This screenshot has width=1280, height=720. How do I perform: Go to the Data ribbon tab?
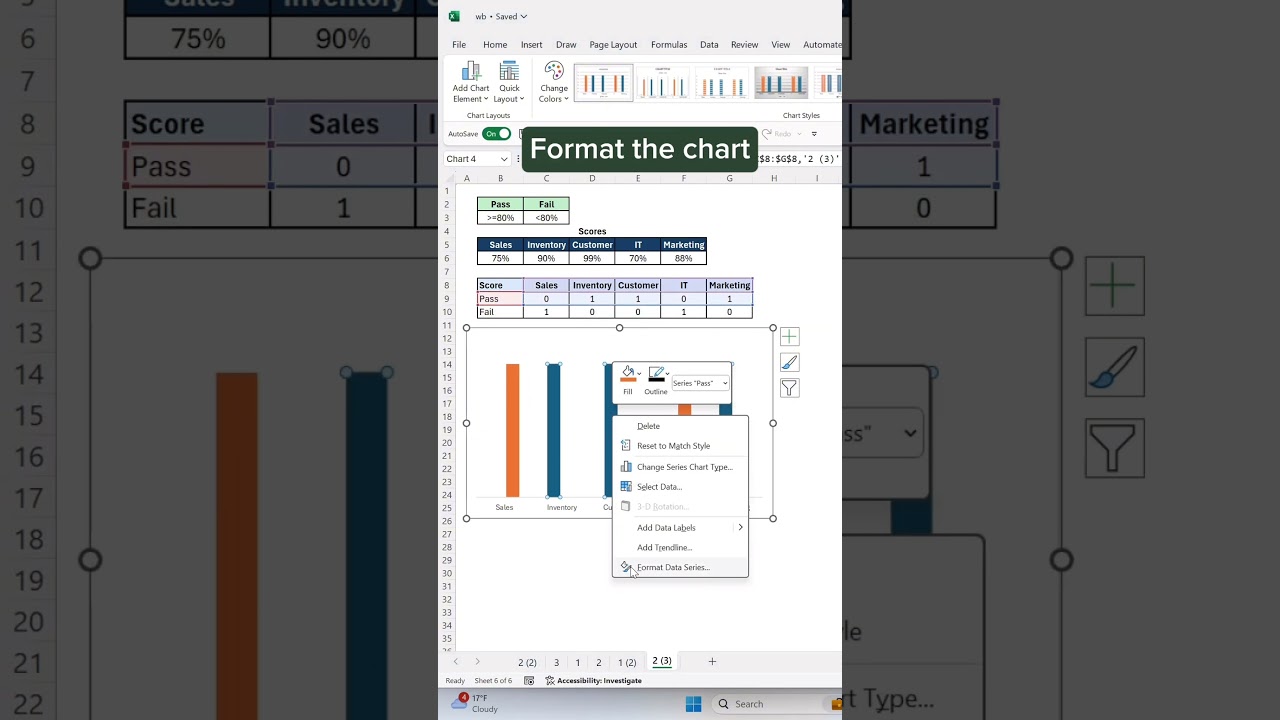pos(709,45)
